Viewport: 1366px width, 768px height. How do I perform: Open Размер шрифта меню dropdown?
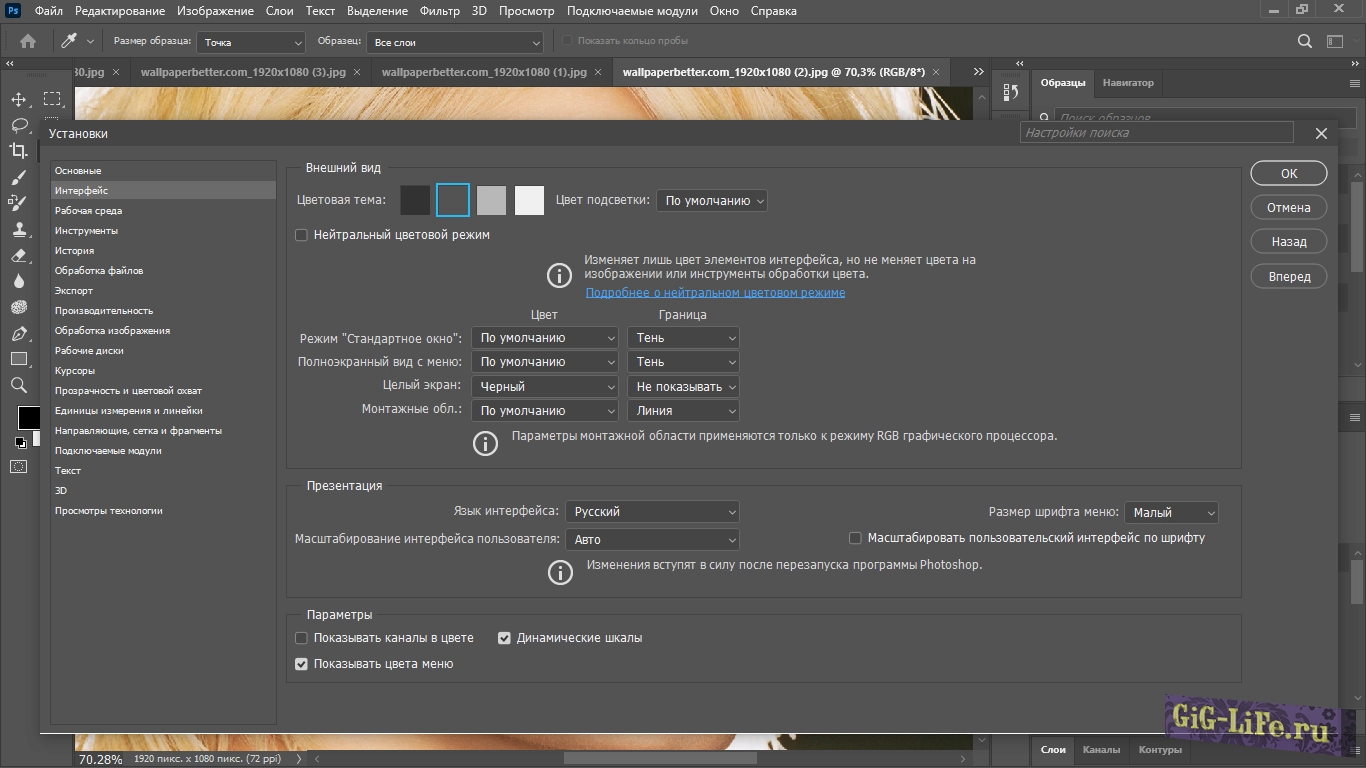coord(1171,512)
